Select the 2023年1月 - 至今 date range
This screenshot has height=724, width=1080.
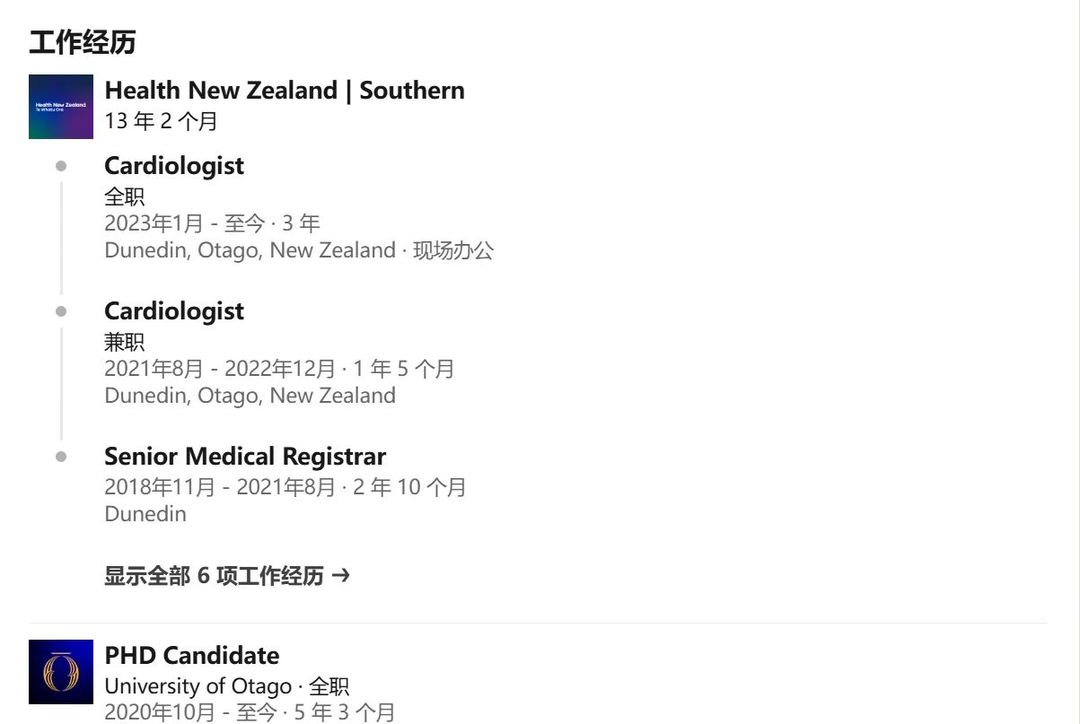(x=212, y=224)
